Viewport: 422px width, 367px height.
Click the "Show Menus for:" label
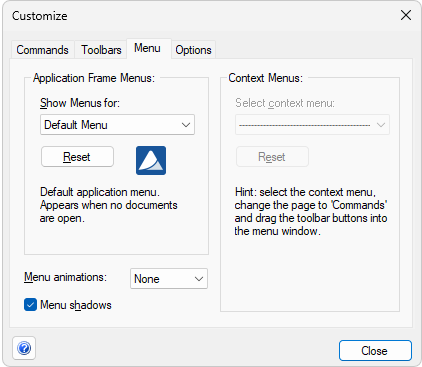pyautogui.click(x=80, y=103)
